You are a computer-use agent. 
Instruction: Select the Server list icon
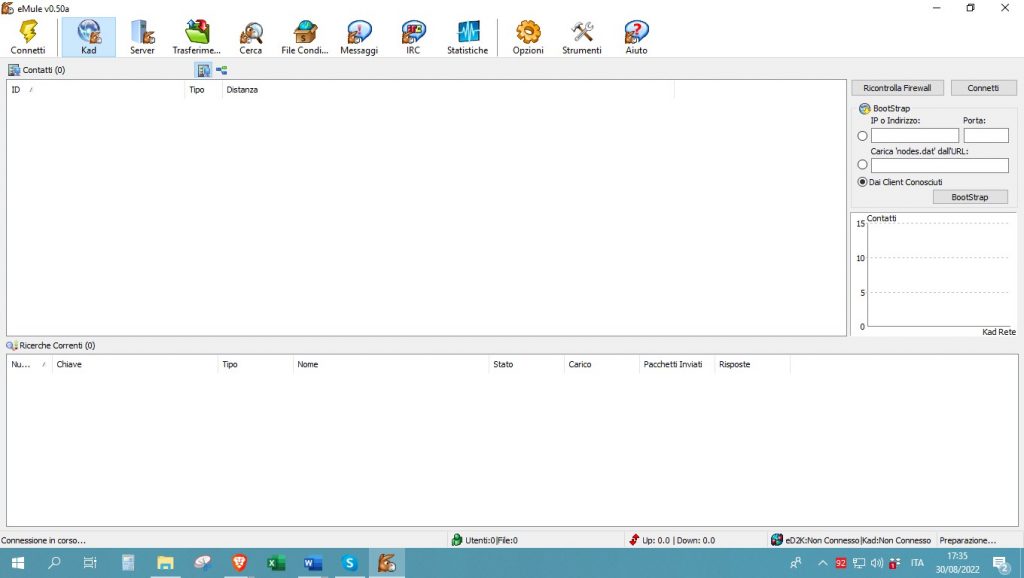[142, 32]
